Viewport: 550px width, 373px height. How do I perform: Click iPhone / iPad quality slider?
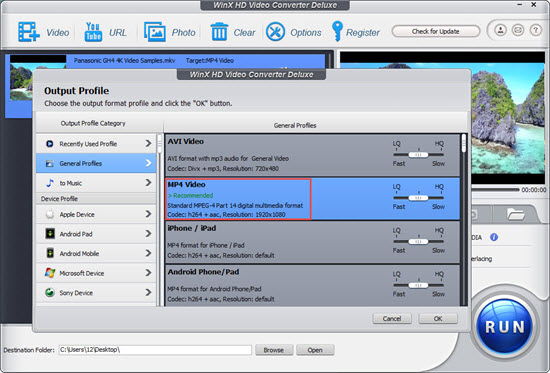418,241
